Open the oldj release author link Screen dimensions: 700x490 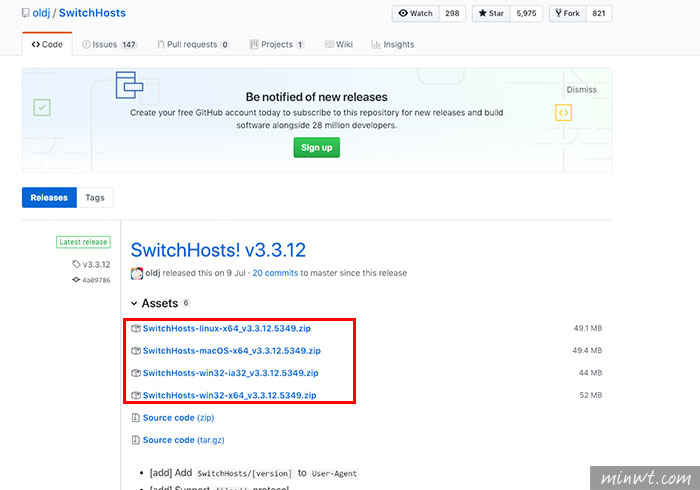coord(153,273)
